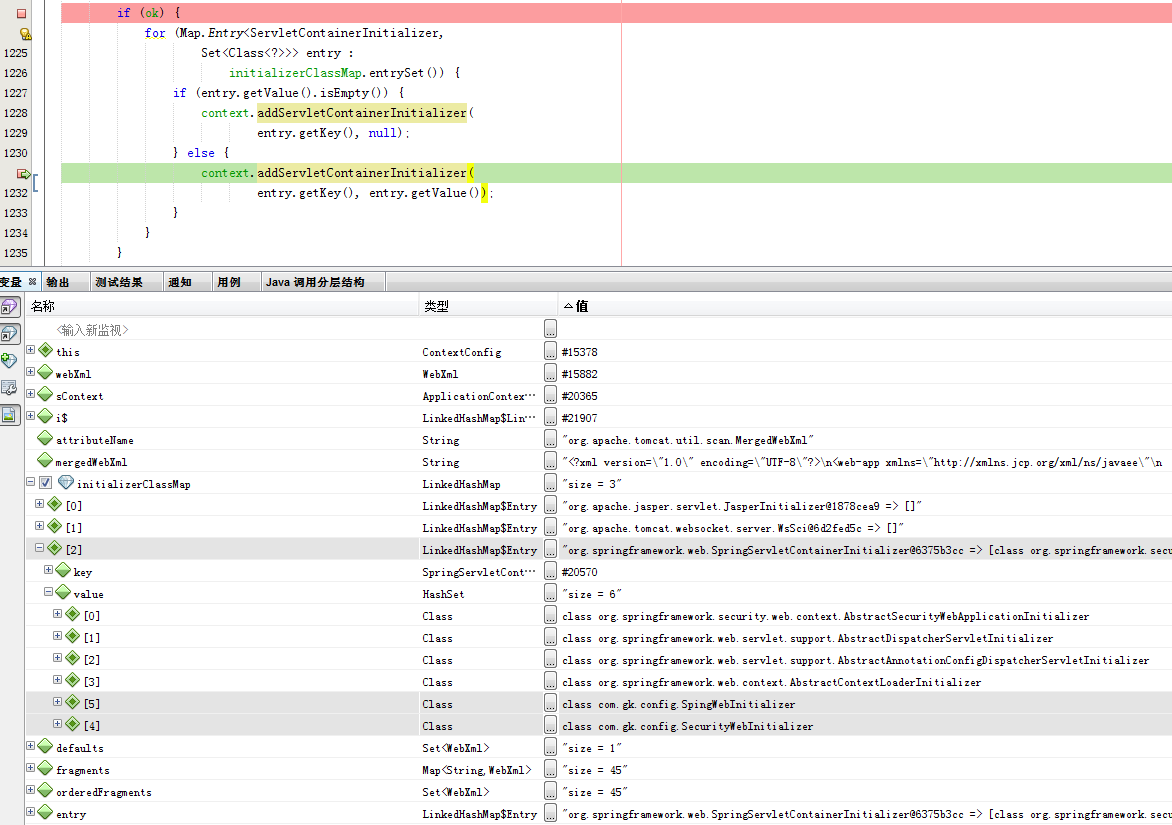Click the #15882 value of webXml
This screenshot has width=1172, height=825.
click(x=579, y=374)
